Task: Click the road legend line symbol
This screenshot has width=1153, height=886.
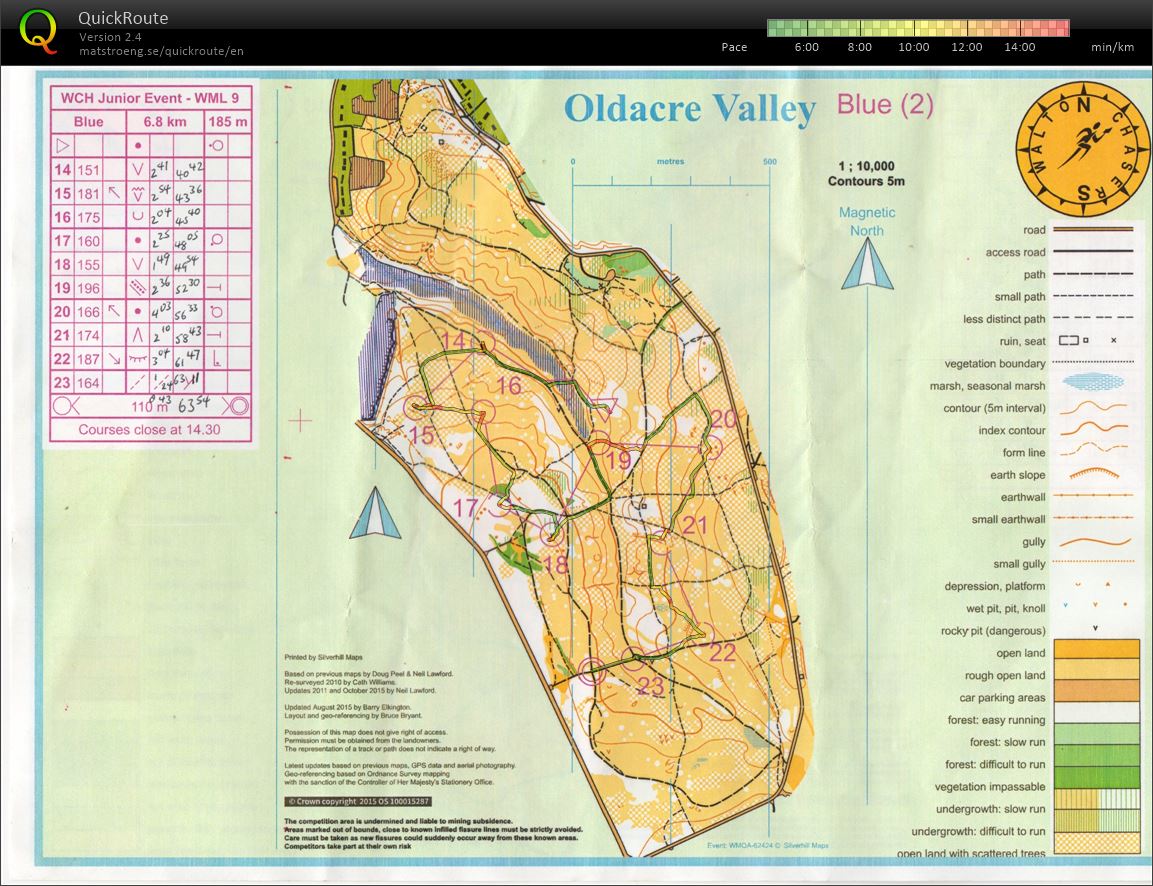Action: 1093,229
